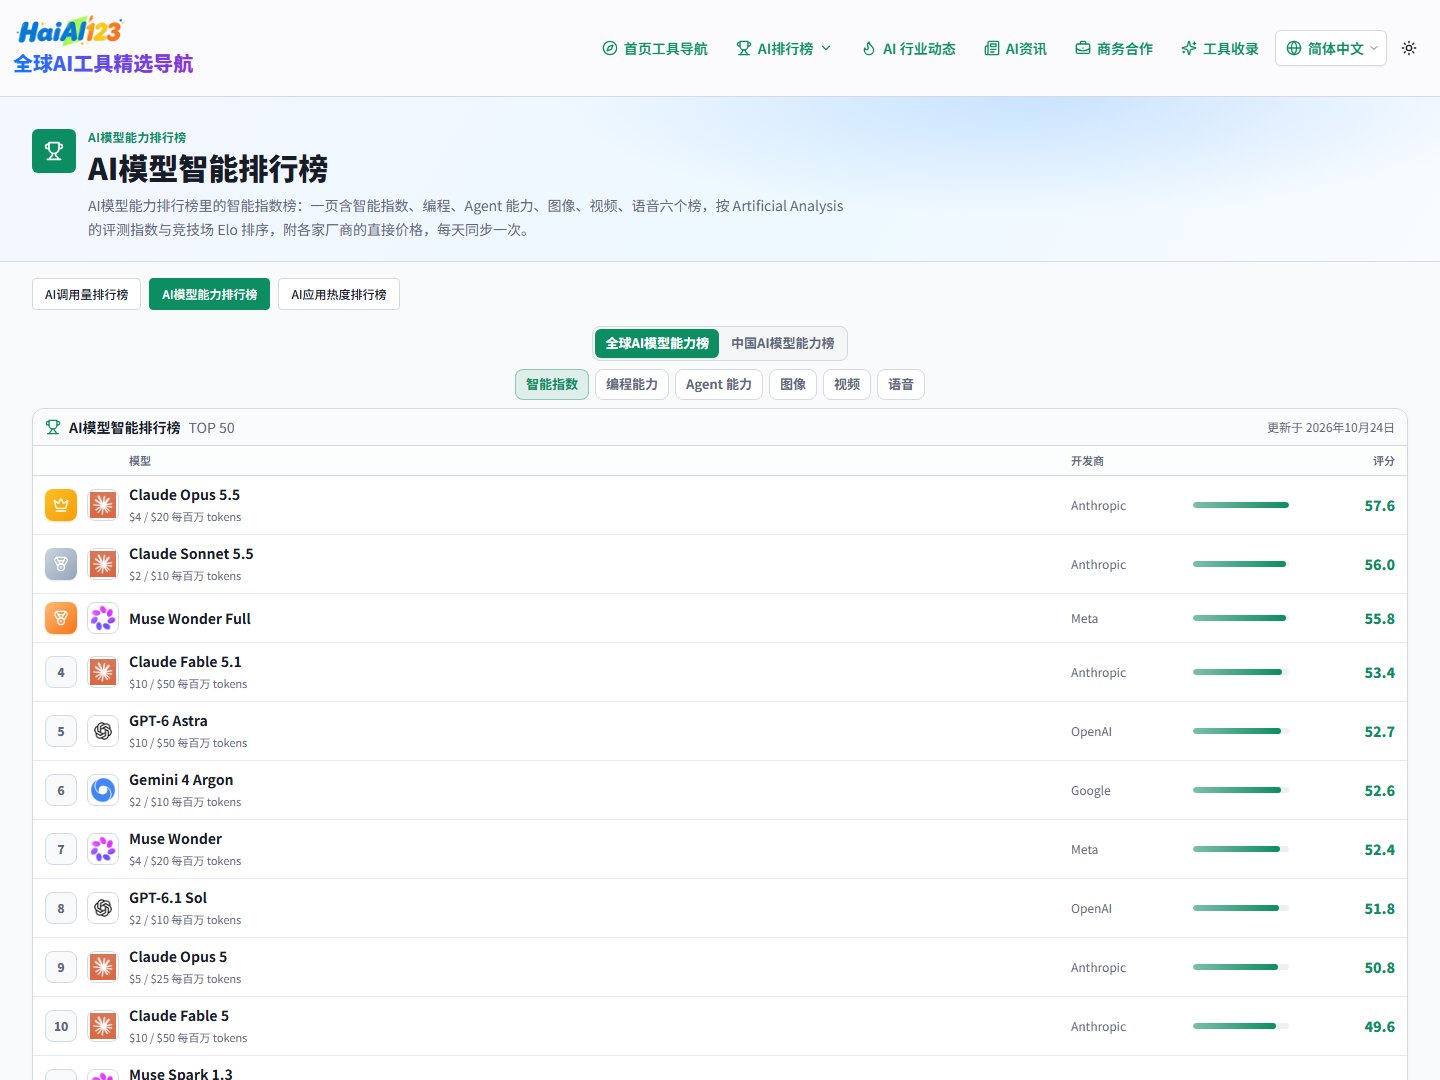Image resolution: width=1440 pixels, height=1080 pixels.
Task: Click the gold crown rank icon for Claude Opus 5.5
Action: (61, 505)
